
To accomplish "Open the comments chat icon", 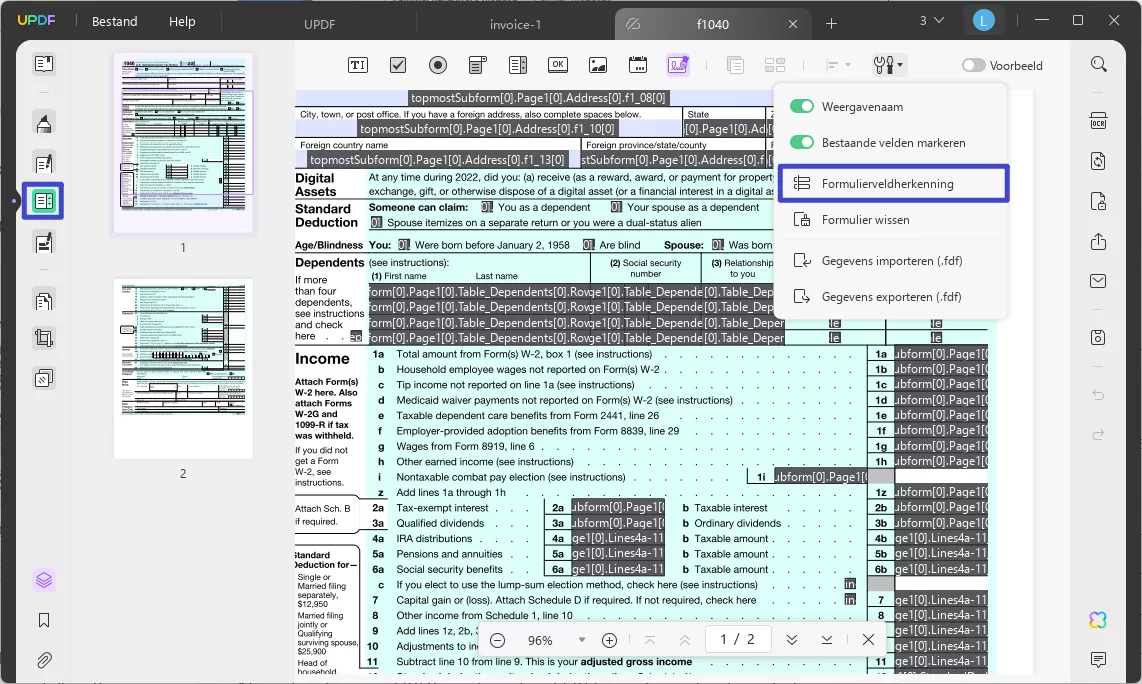I will (1098, 660).
